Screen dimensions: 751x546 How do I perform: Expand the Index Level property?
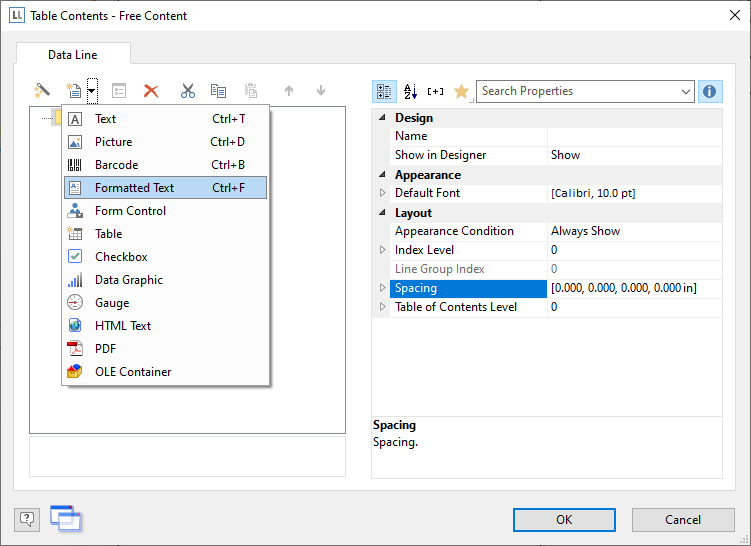(382, 250)
